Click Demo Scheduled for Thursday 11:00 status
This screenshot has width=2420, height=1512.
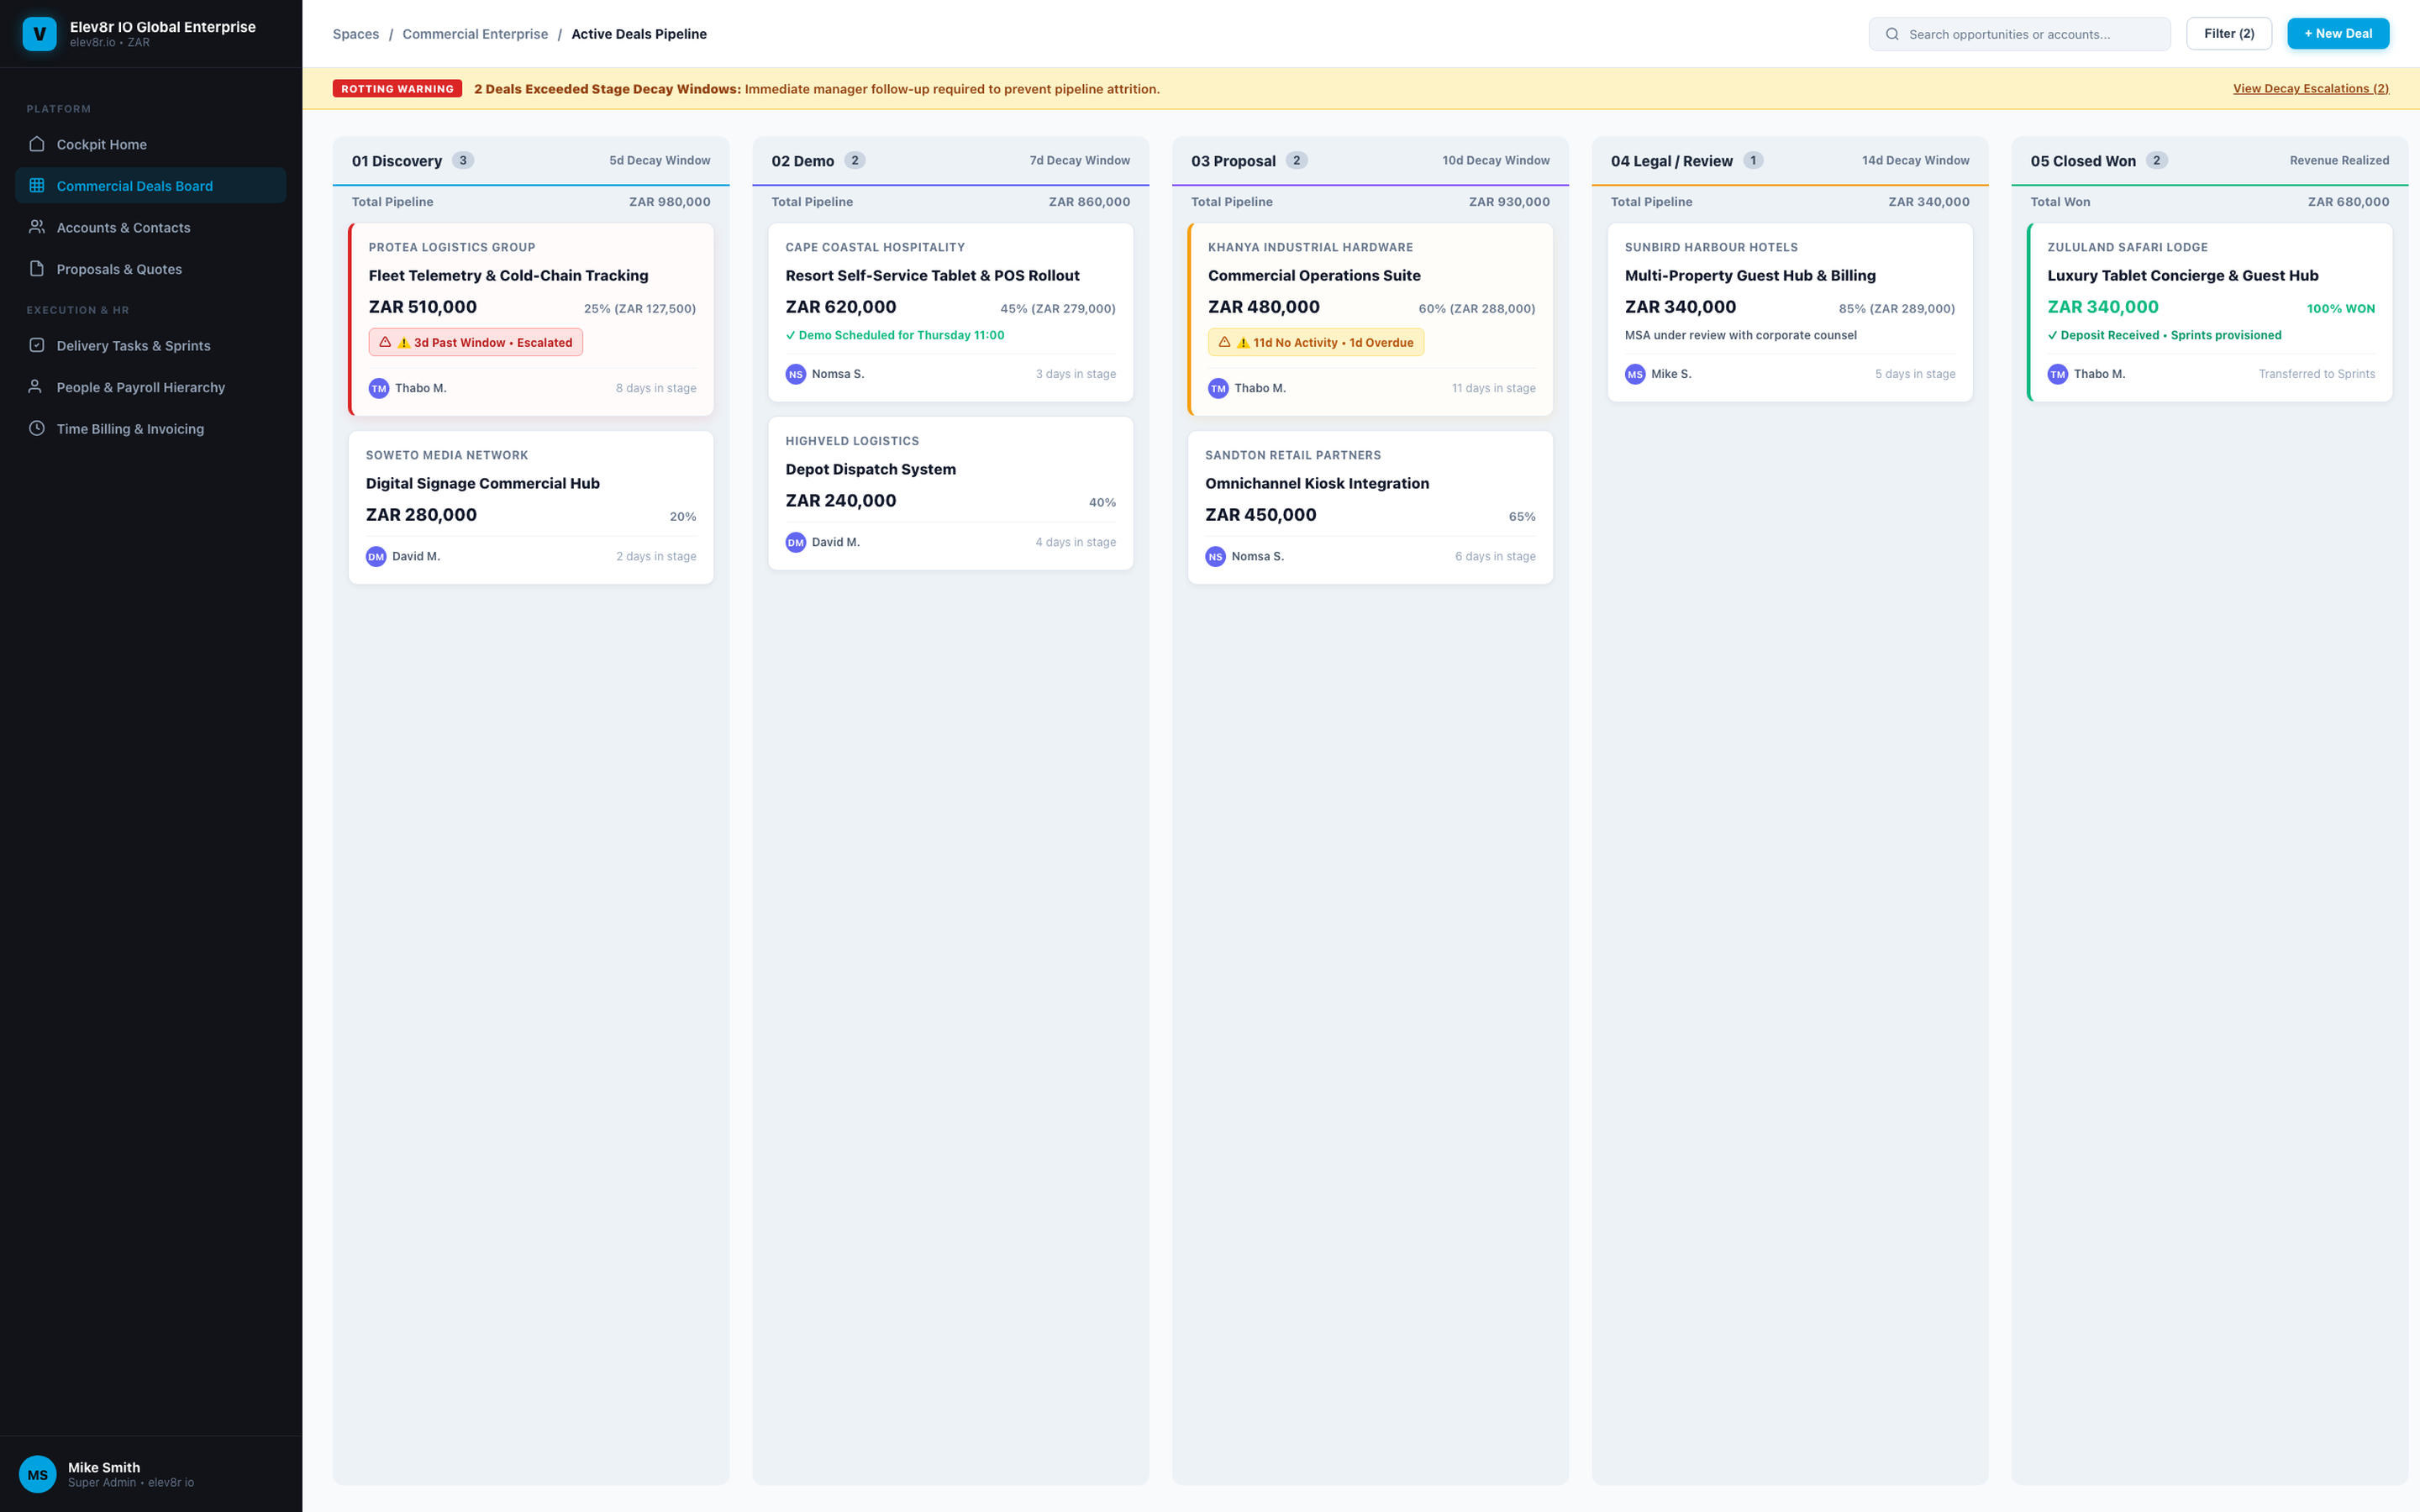(895, 335)
